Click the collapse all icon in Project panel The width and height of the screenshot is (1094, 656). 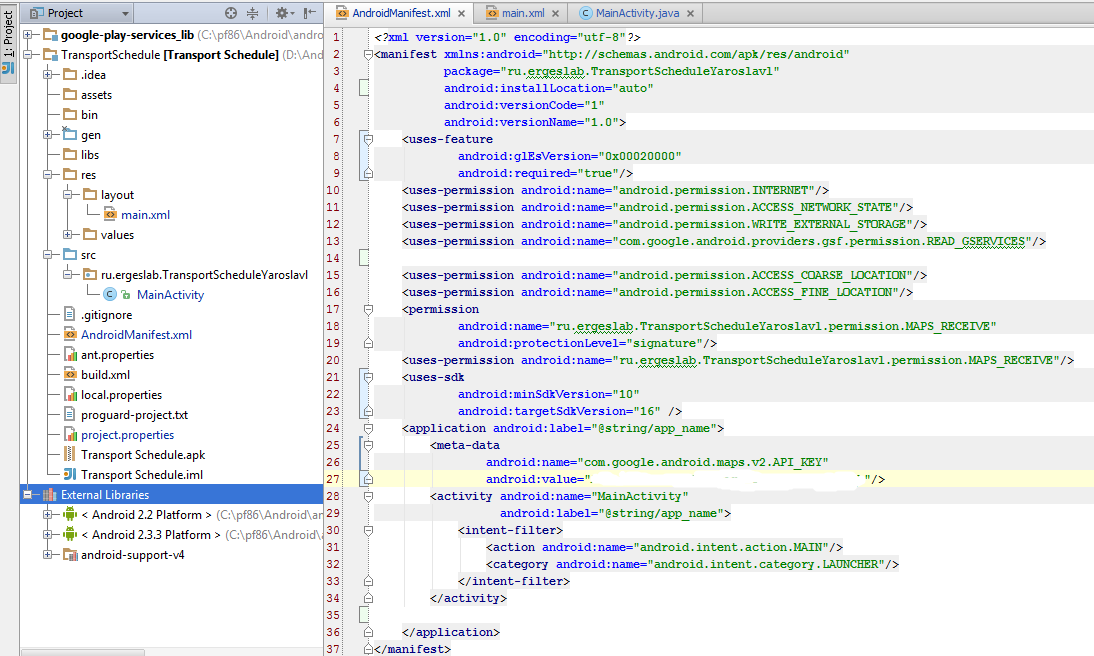[252, 13]
